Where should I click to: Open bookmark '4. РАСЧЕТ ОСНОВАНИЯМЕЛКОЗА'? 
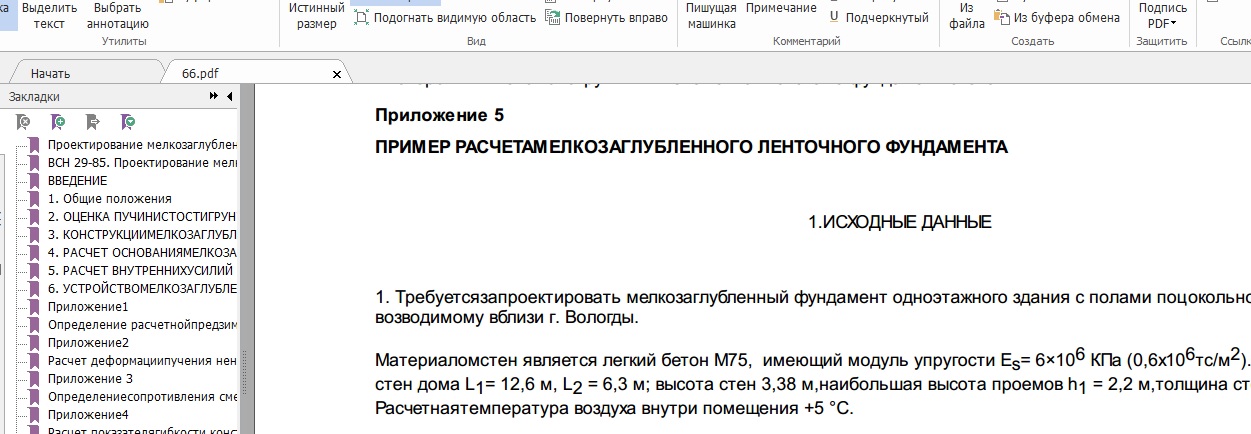(142, 253)
